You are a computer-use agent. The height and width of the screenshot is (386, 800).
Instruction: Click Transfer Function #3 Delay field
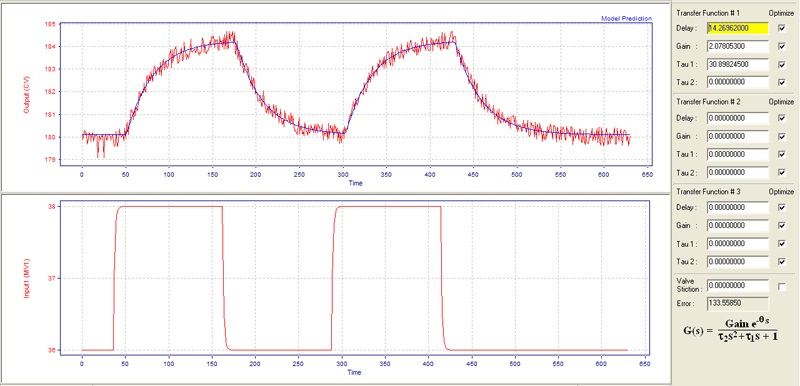(x=737, y=208)
